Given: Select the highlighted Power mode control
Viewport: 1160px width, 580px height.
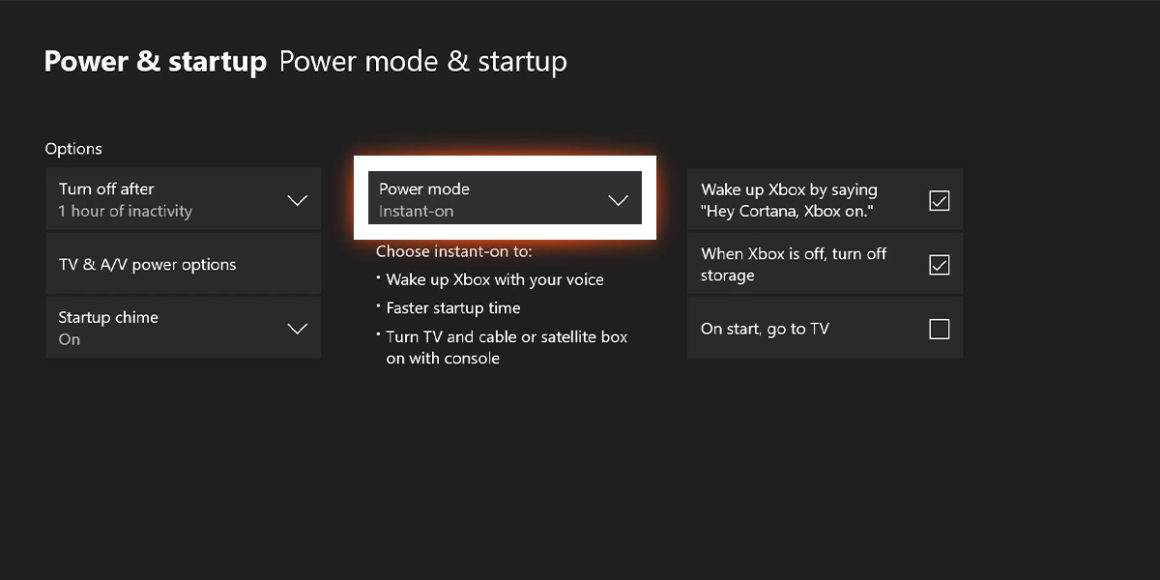Looking at the screenshot, I should 505,198.
